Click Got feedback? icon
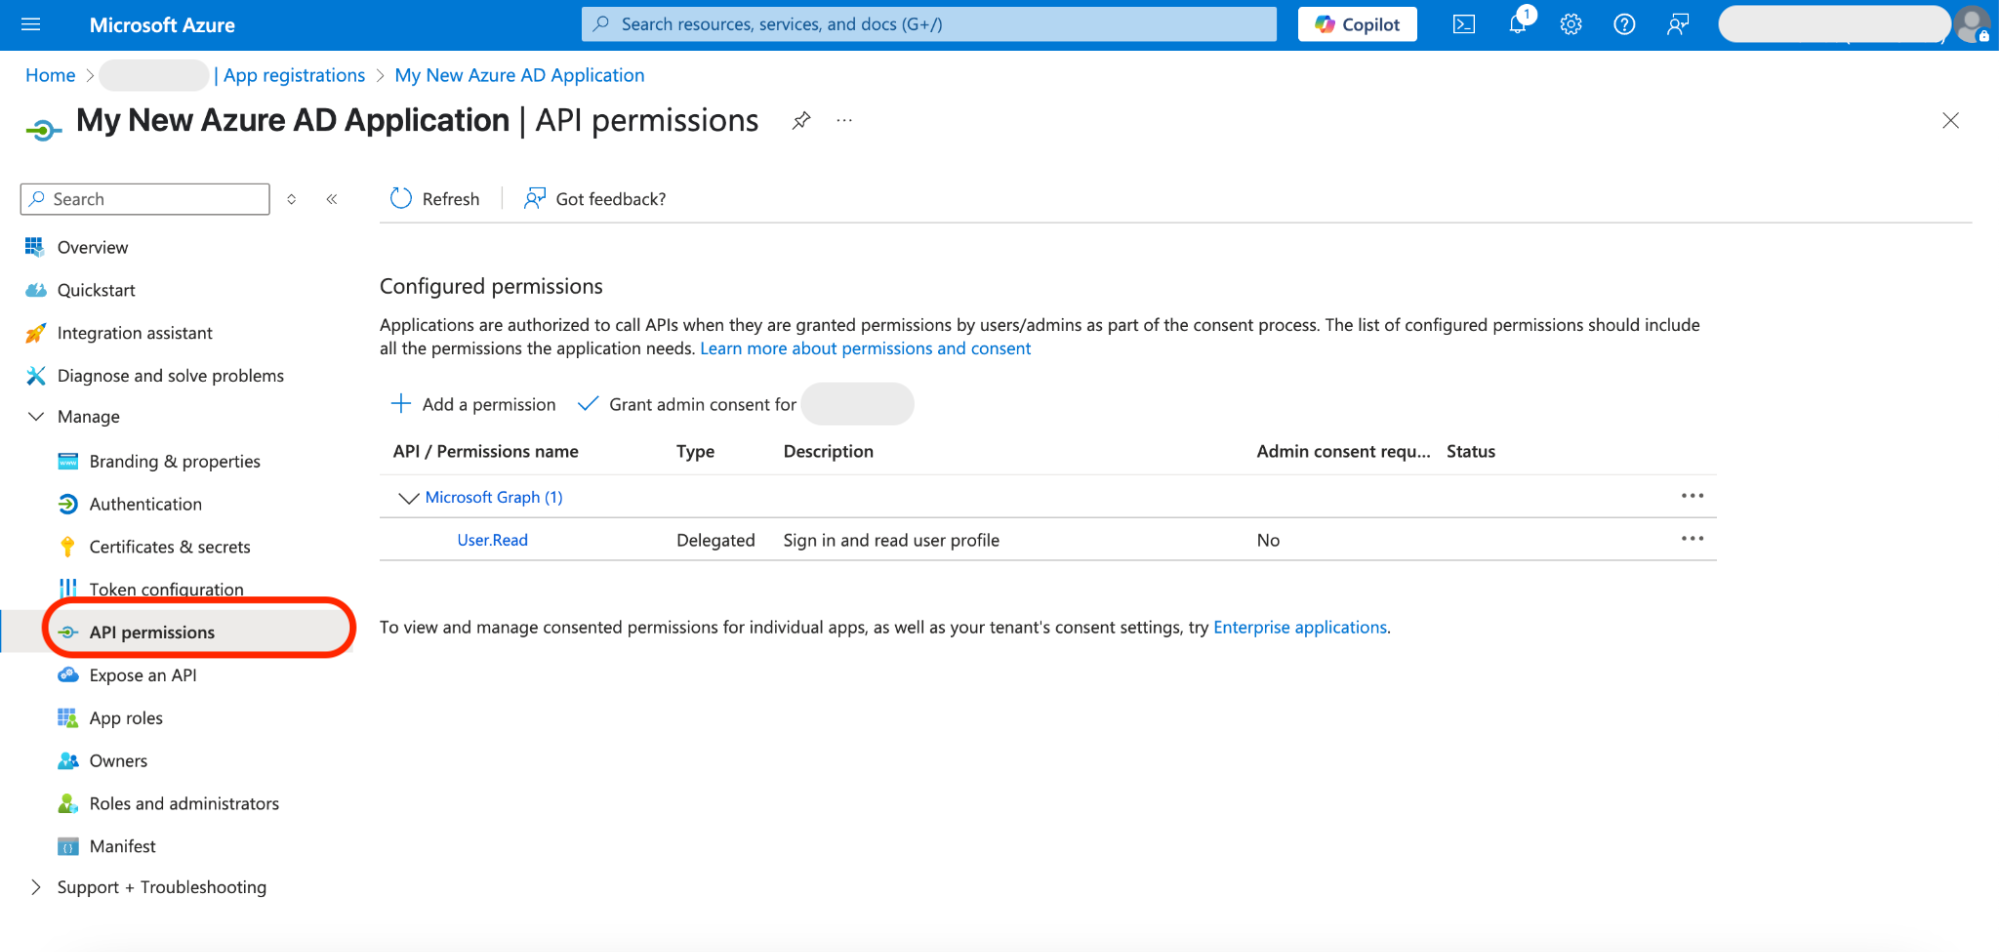This screenshot has width=1999, height=952. pos(535,198)
